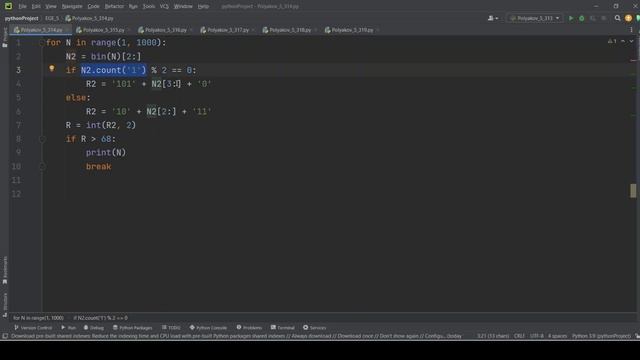This screenshot has width=640, height=360.
Task: Open the Code menu
Action: [x=93, y=6]
